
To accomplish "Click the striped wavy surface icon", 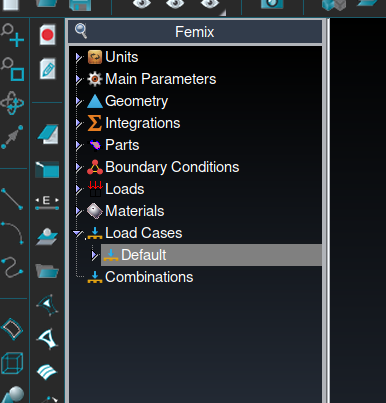I will (x=47, y=372).
